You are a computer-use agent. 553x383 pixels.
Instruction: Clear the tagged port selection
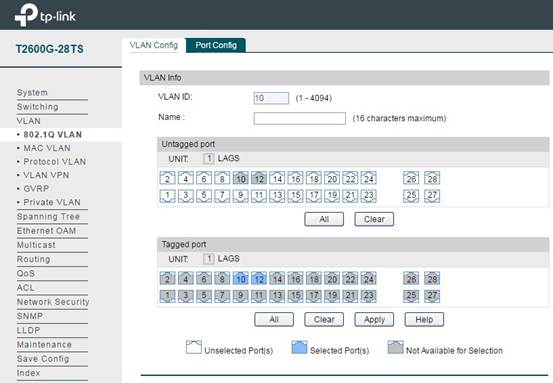pos(324,320)
